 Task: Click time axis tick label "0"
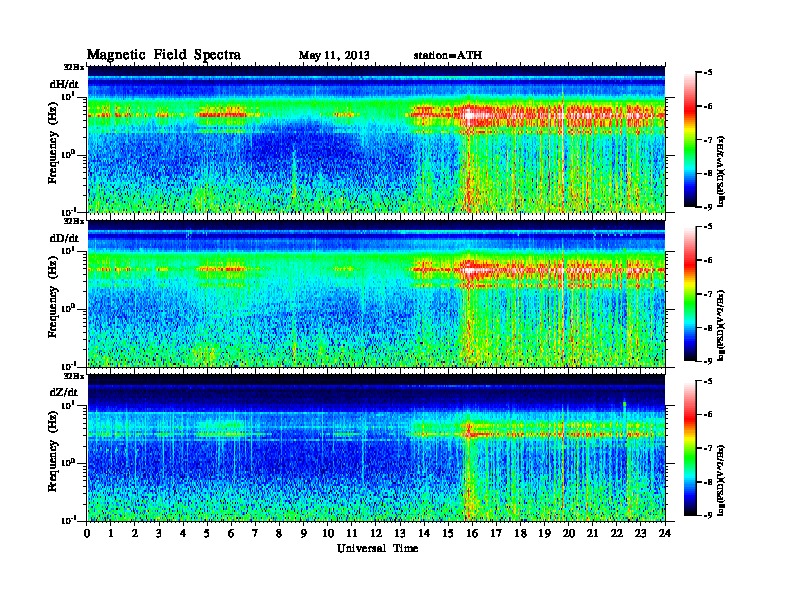click(x=87, y=533)
